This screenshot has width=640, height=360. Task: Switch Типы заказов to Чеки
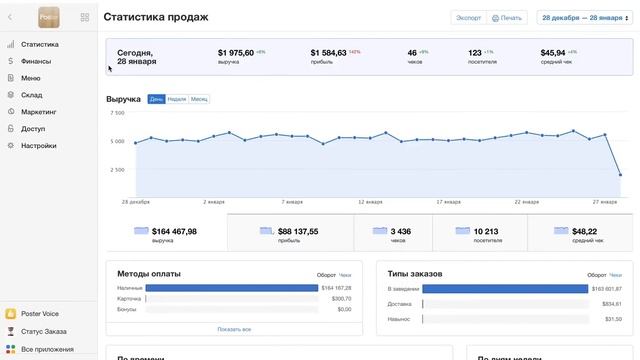(x=616, y=275)
